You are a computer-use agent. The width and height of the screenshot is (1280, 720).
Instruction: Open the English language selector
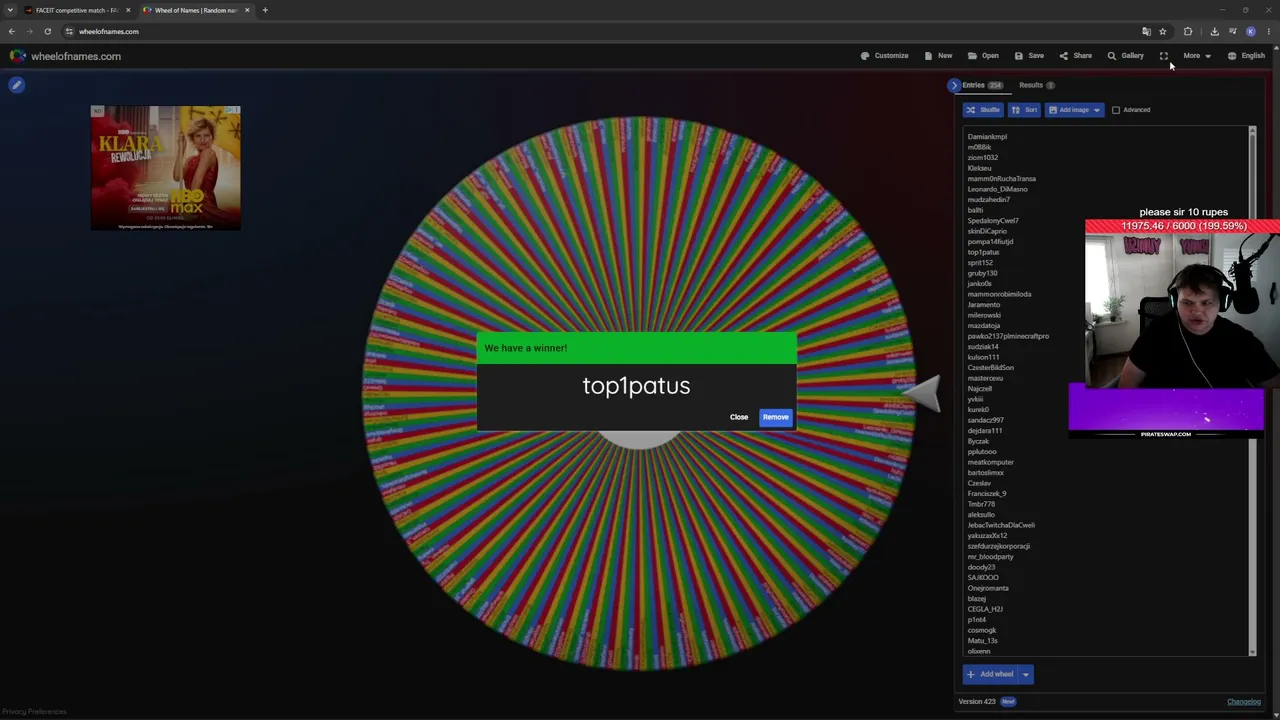(x=1246, y=56)
